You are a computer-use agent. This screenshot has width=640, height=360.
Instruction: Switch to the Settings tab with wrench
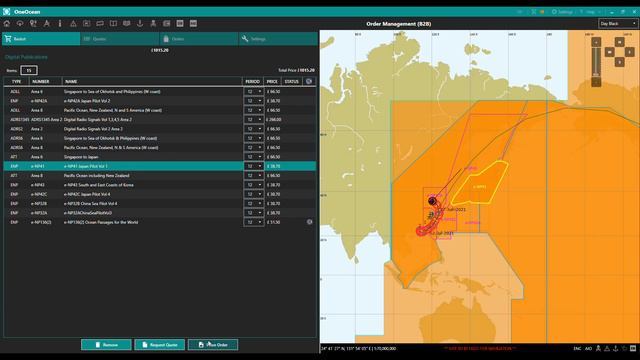(278, 39)
